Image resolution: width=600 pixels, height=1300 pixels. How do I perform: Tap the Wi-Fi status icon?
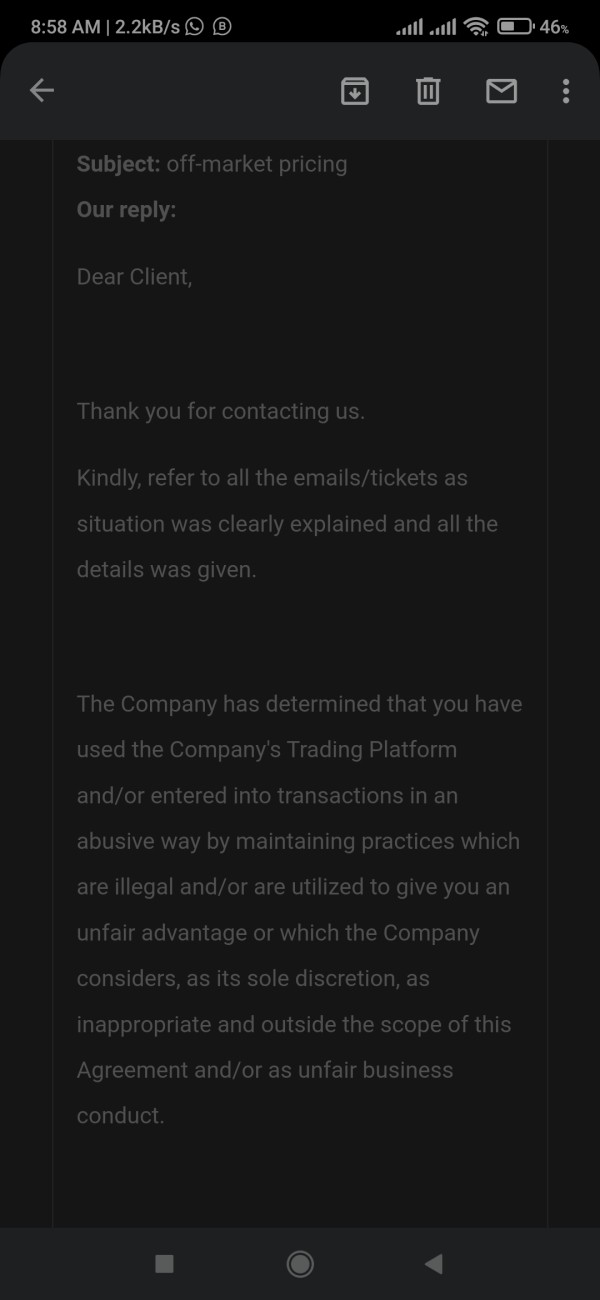pos(476,27)
